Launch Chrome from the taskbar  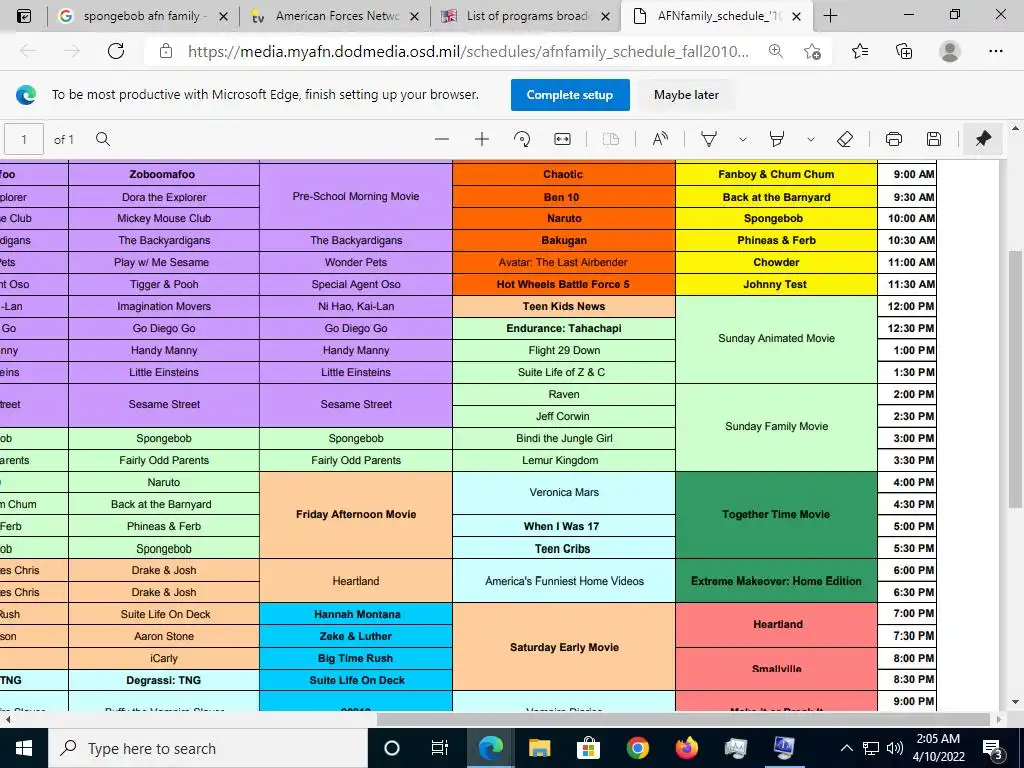[637, 748]
